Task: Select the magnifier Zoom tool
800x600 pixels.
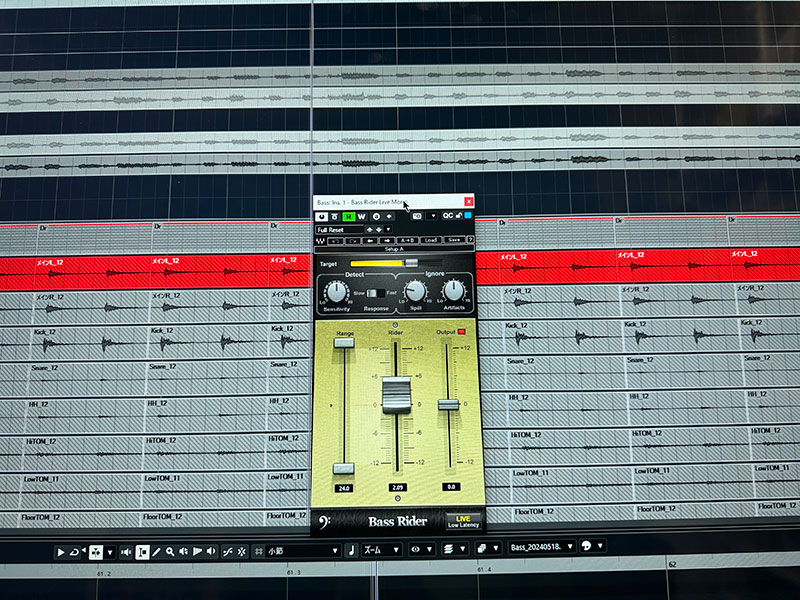Action: pos(170,552)
